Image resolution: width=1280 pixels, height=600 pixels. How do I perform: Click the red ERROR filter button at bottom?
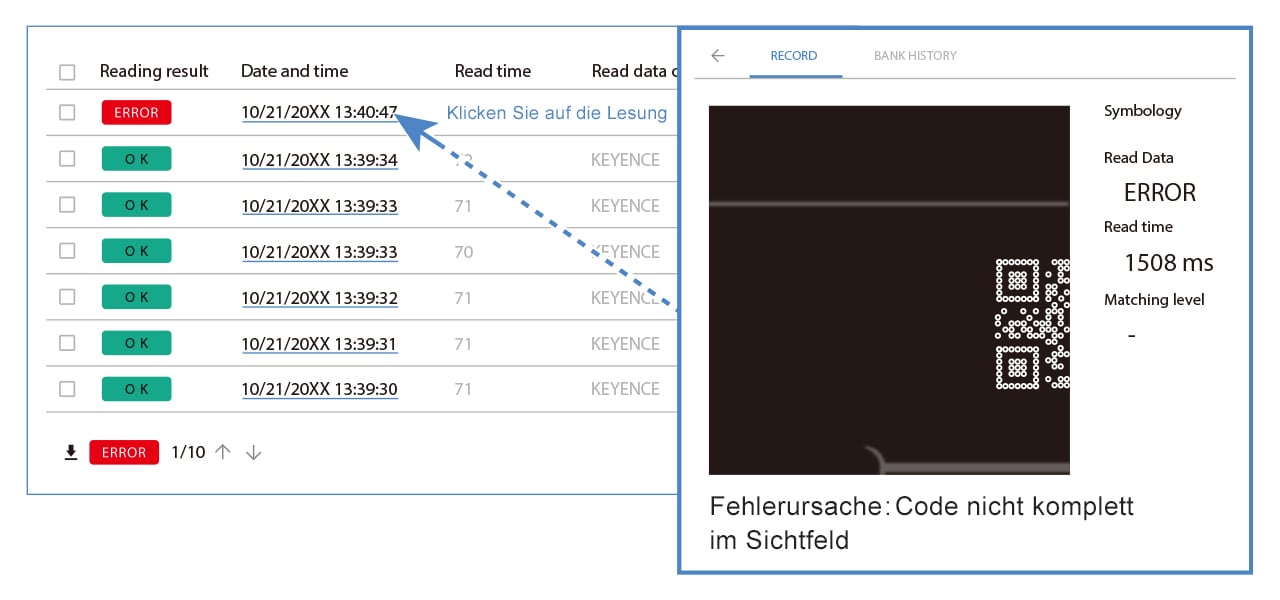pyautogui.click(x=124, y=452)
